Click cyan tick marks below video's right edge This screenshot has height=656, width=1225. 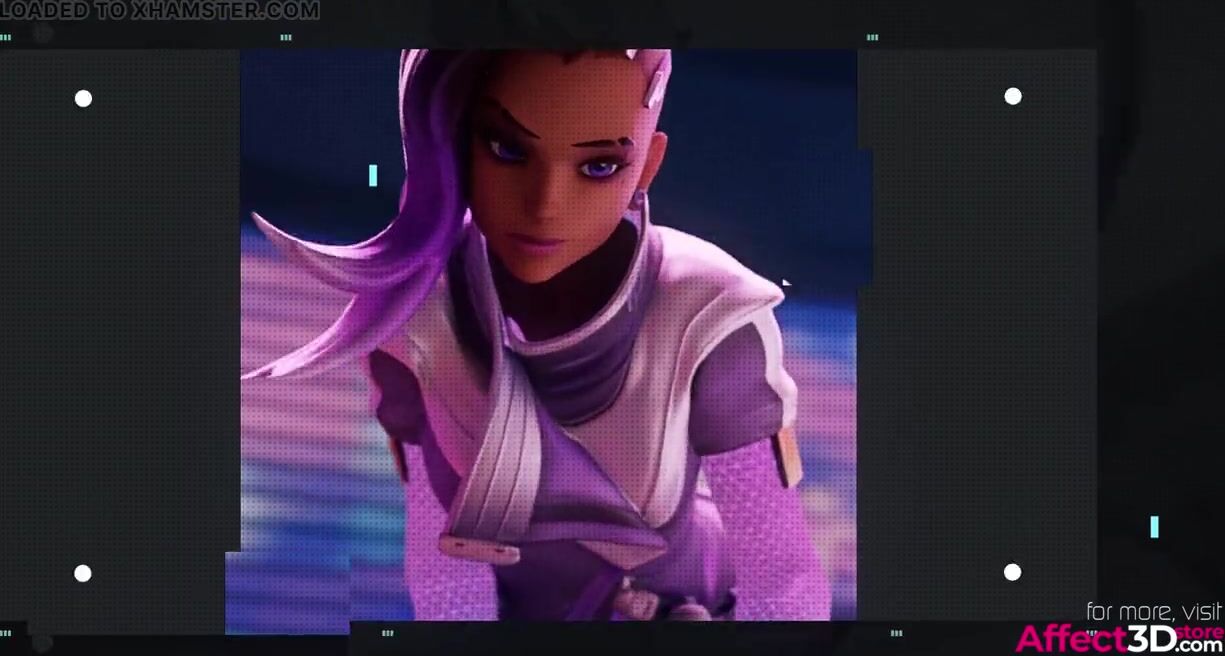896,633
